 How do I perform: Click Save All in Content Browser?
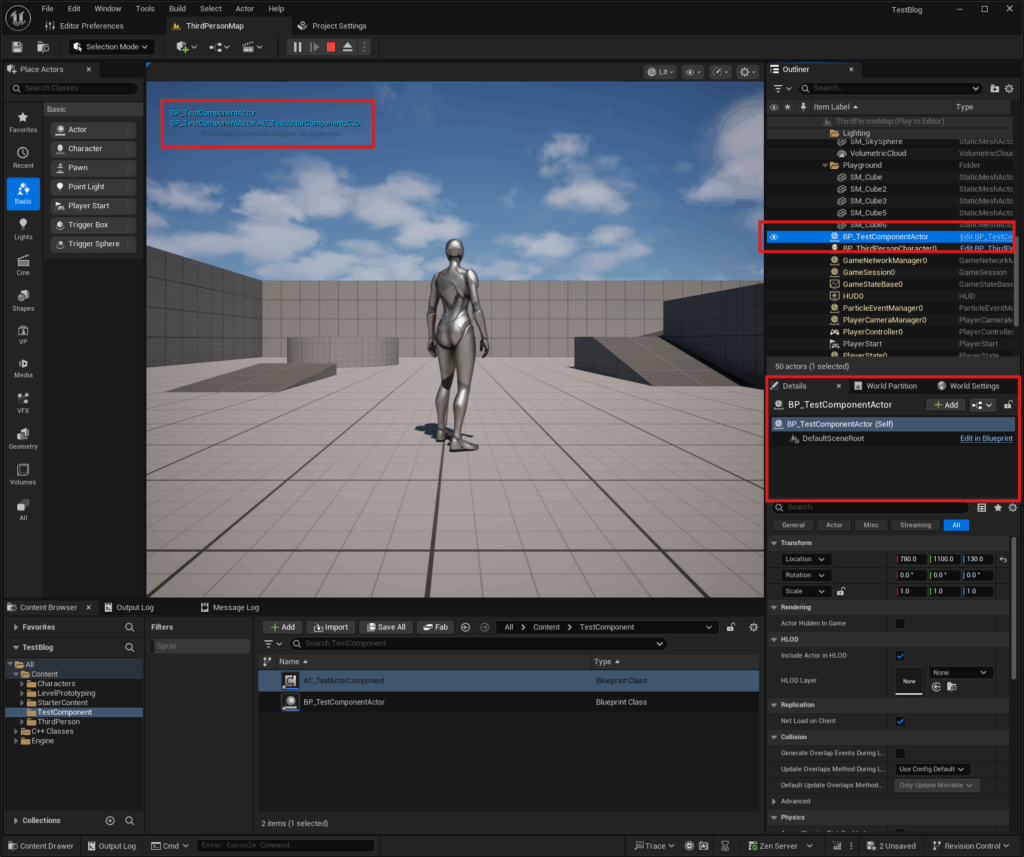tap(387, 627)
